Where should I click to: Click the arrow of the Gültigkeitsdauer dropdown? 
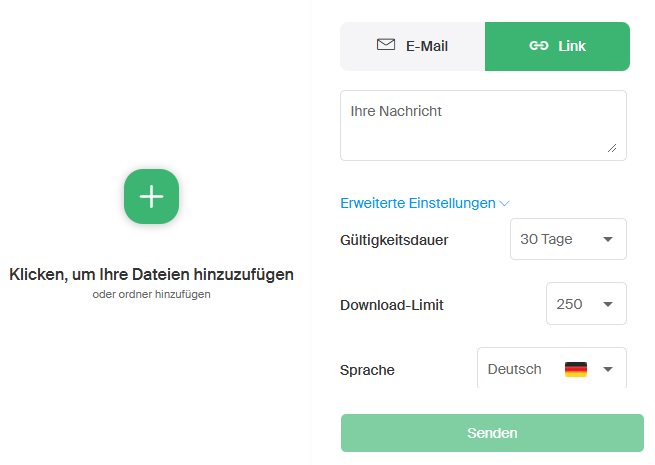tap(607, 239)
